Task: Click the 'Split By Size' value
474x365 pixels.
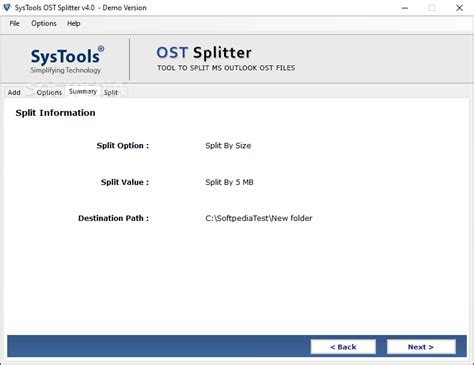Action: click(x=228, y=146)
